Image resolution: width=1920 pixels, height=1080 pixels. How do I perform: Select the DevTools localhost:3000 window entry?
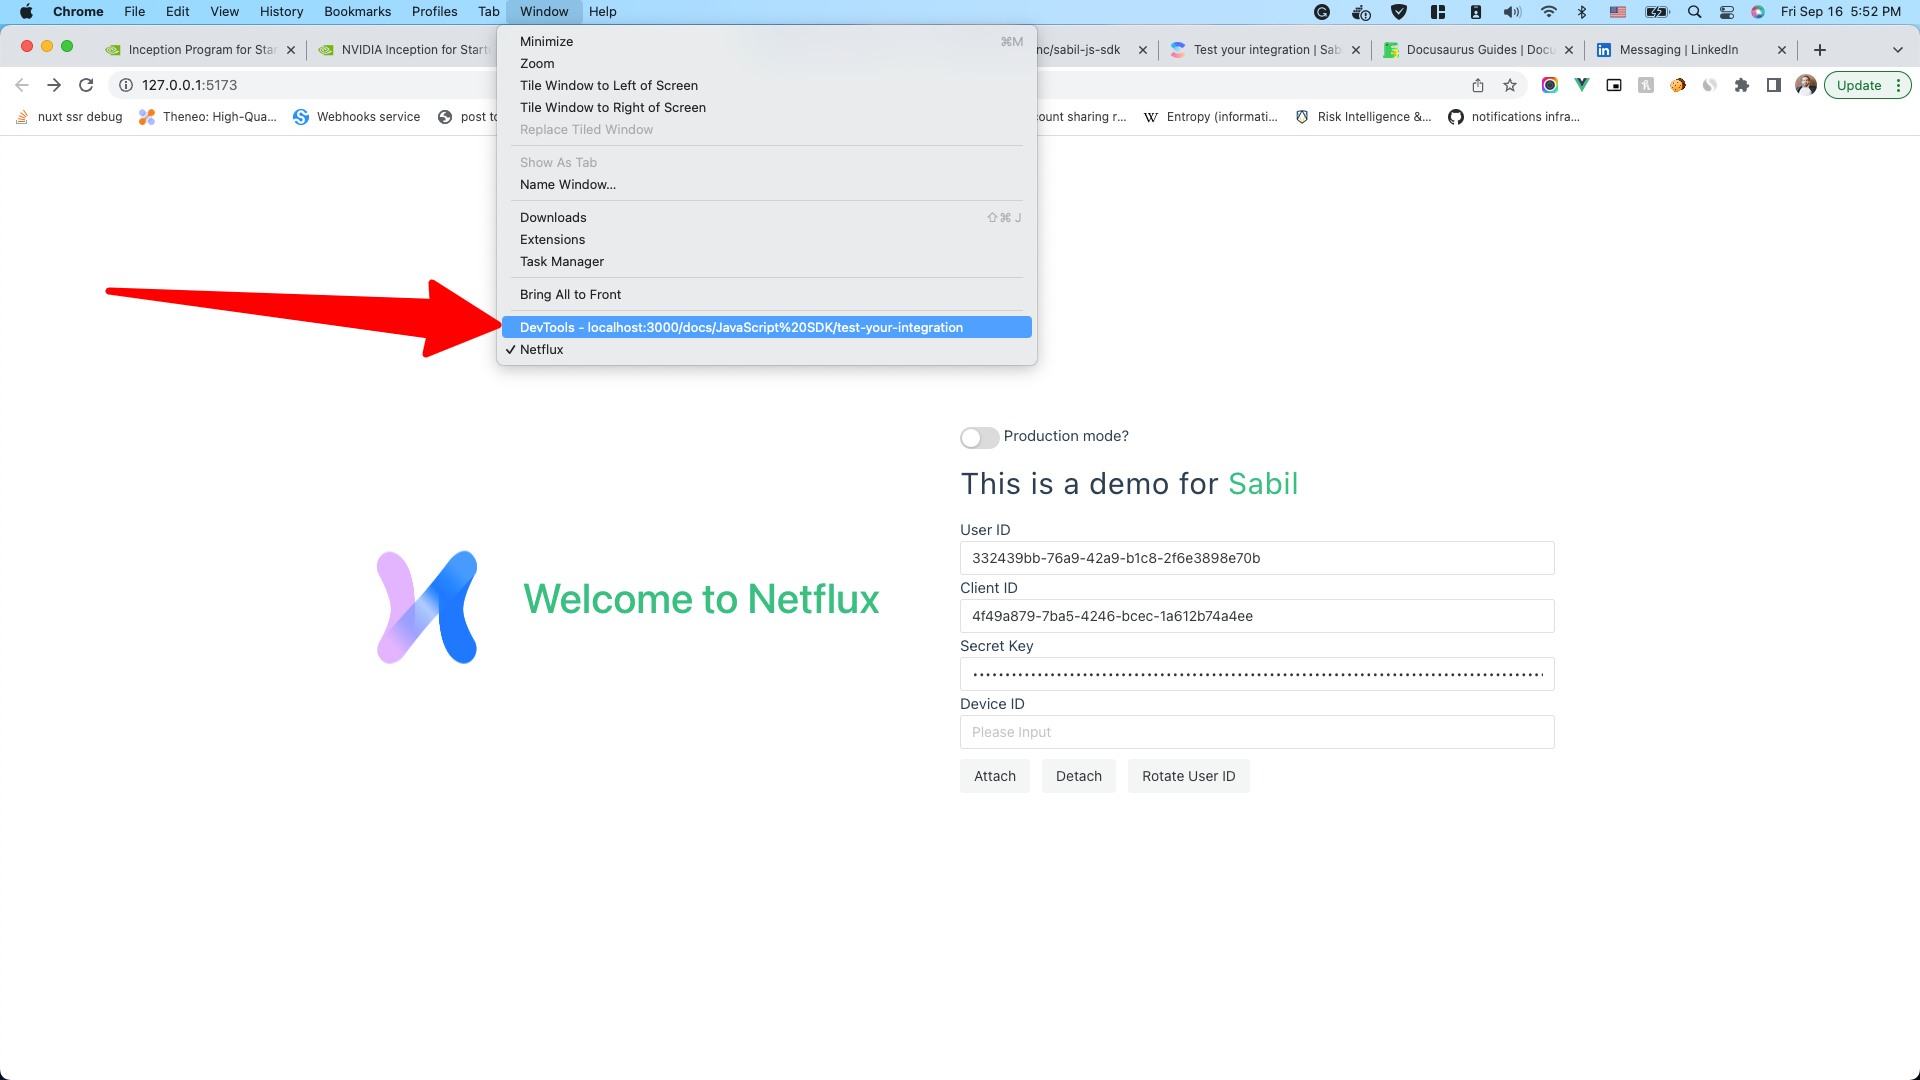(766, 327)
